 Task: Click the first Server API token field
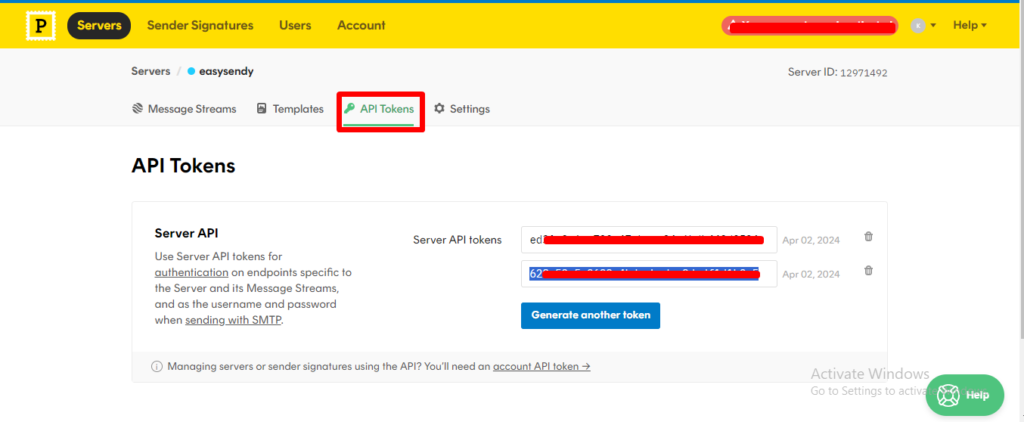[x=648, y=239]
